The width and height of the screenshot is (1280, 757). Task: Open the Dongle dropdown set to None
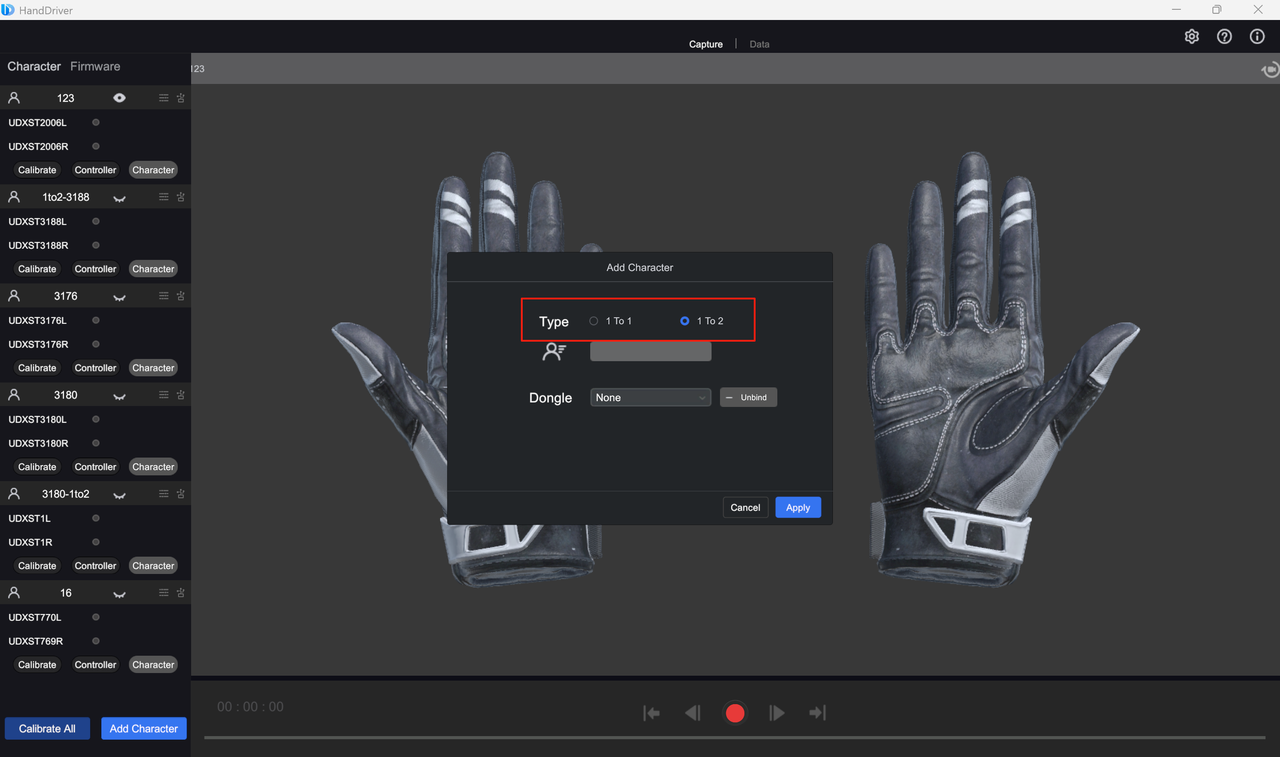650,398
